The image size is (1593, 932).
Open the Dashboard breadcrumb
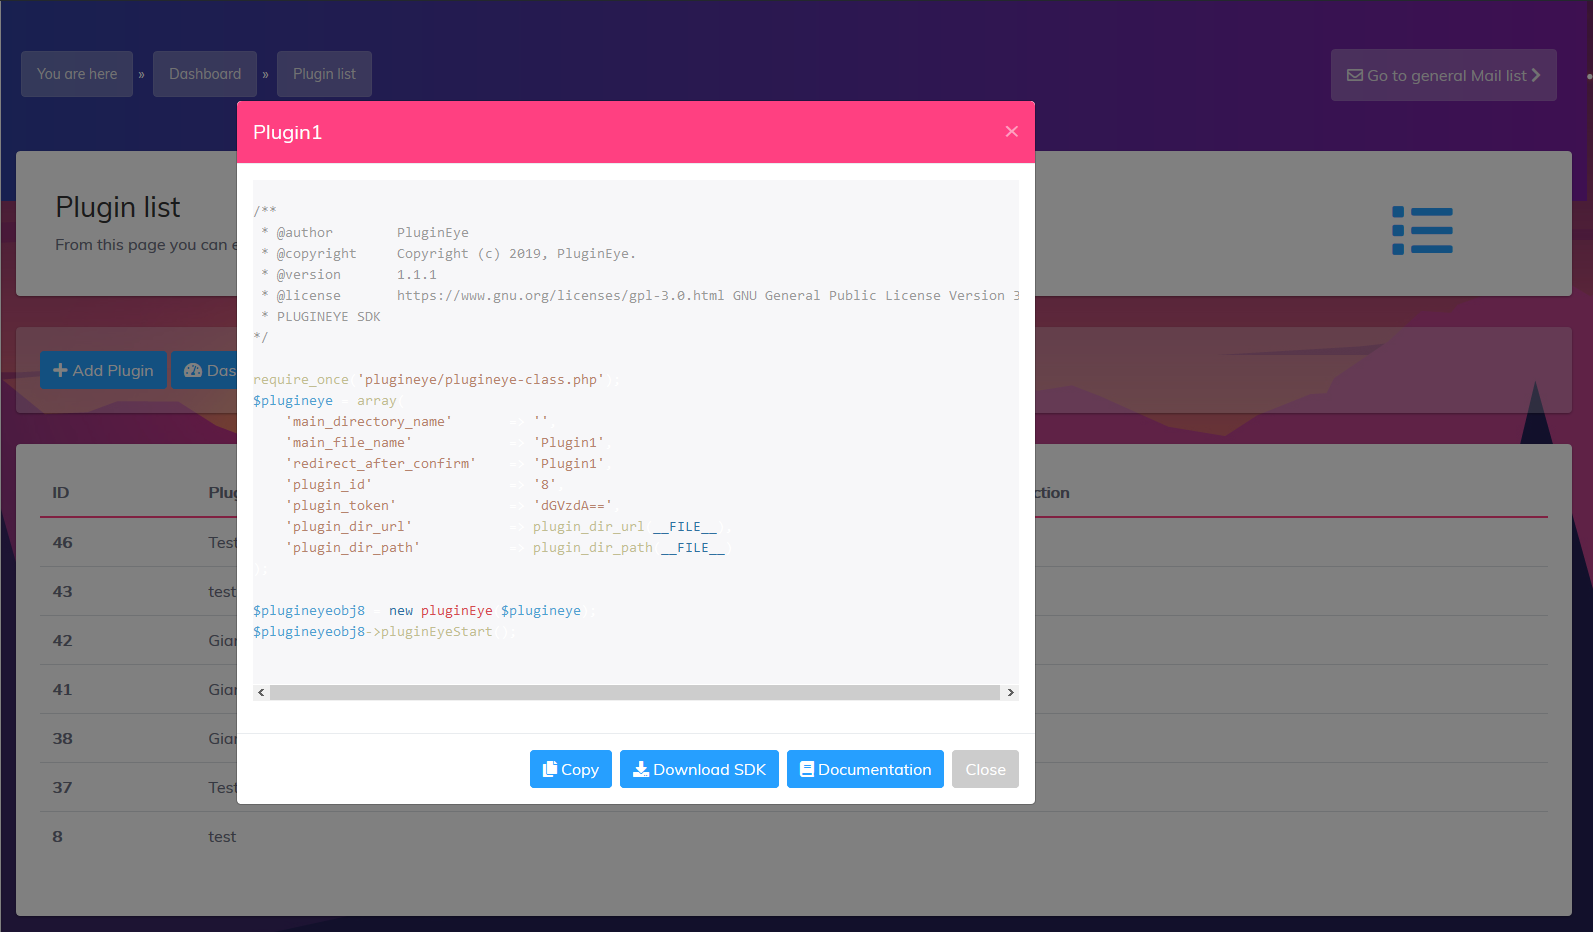(205, 74)
